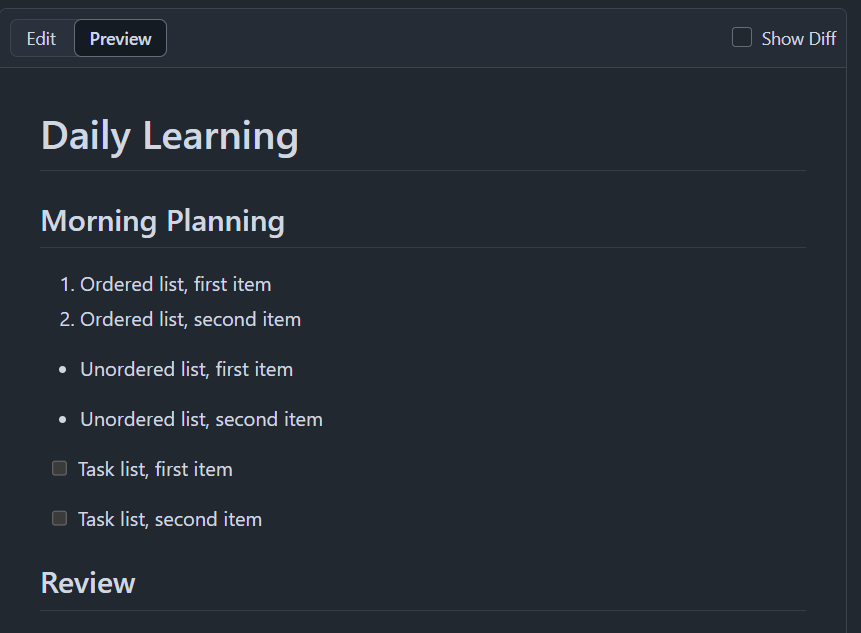Screen dimensions: 861x633
Task: Click divider line below Daily Learning
Action: tap(423, 171)
